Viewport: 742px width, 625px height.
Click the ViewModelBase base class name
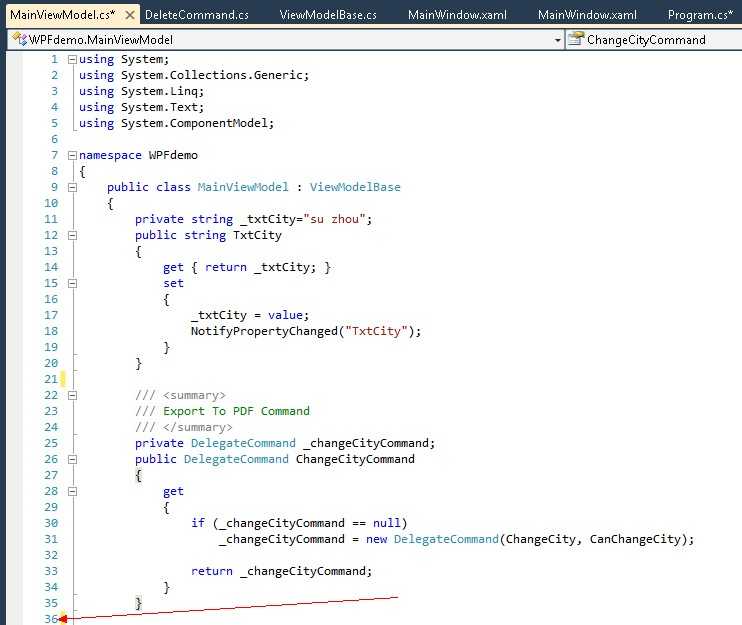point(355,187)
